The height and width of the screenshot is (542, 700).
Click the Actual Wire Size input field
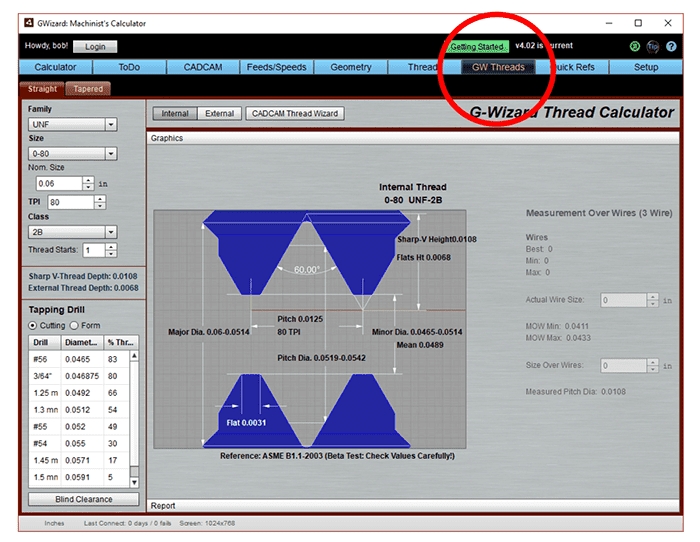click(x=623, y=300)
